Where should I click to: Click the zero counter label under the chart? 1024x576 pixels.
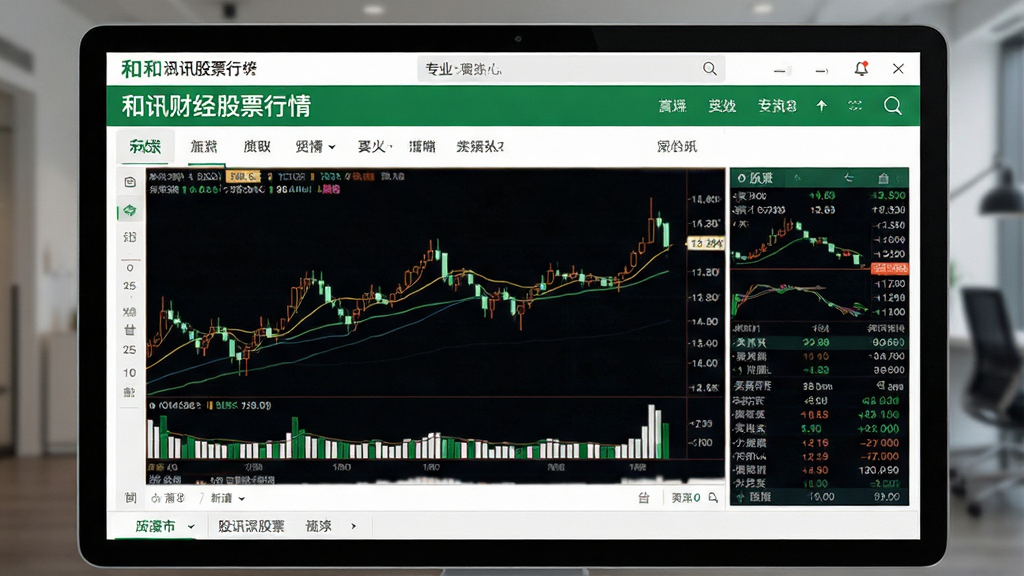(686, 498)
